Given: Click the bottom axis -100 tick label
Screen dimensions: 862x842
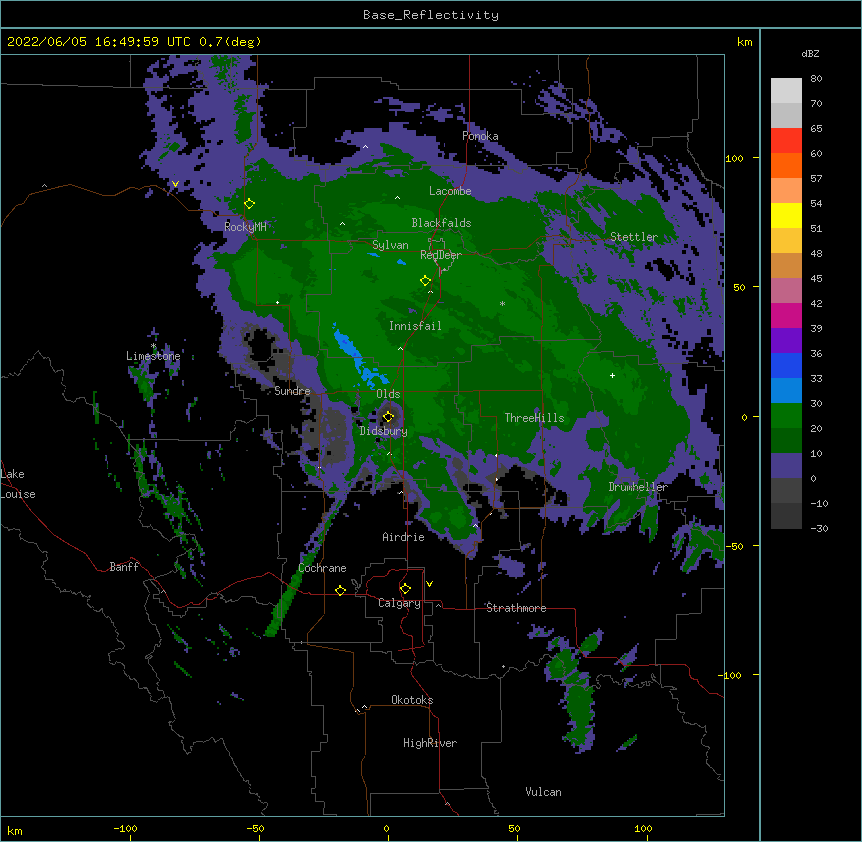Looking at the screenshot, I should [125, 828].
